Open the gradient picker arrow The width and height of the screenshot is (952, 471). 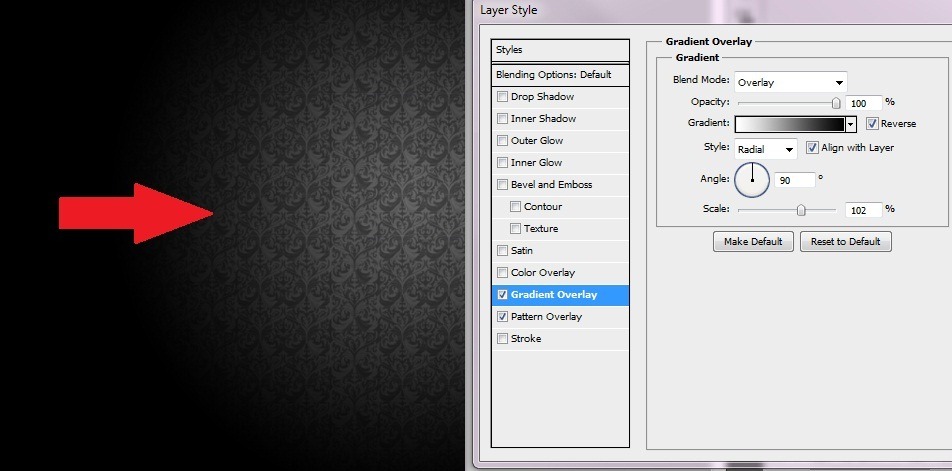point(851,124)
